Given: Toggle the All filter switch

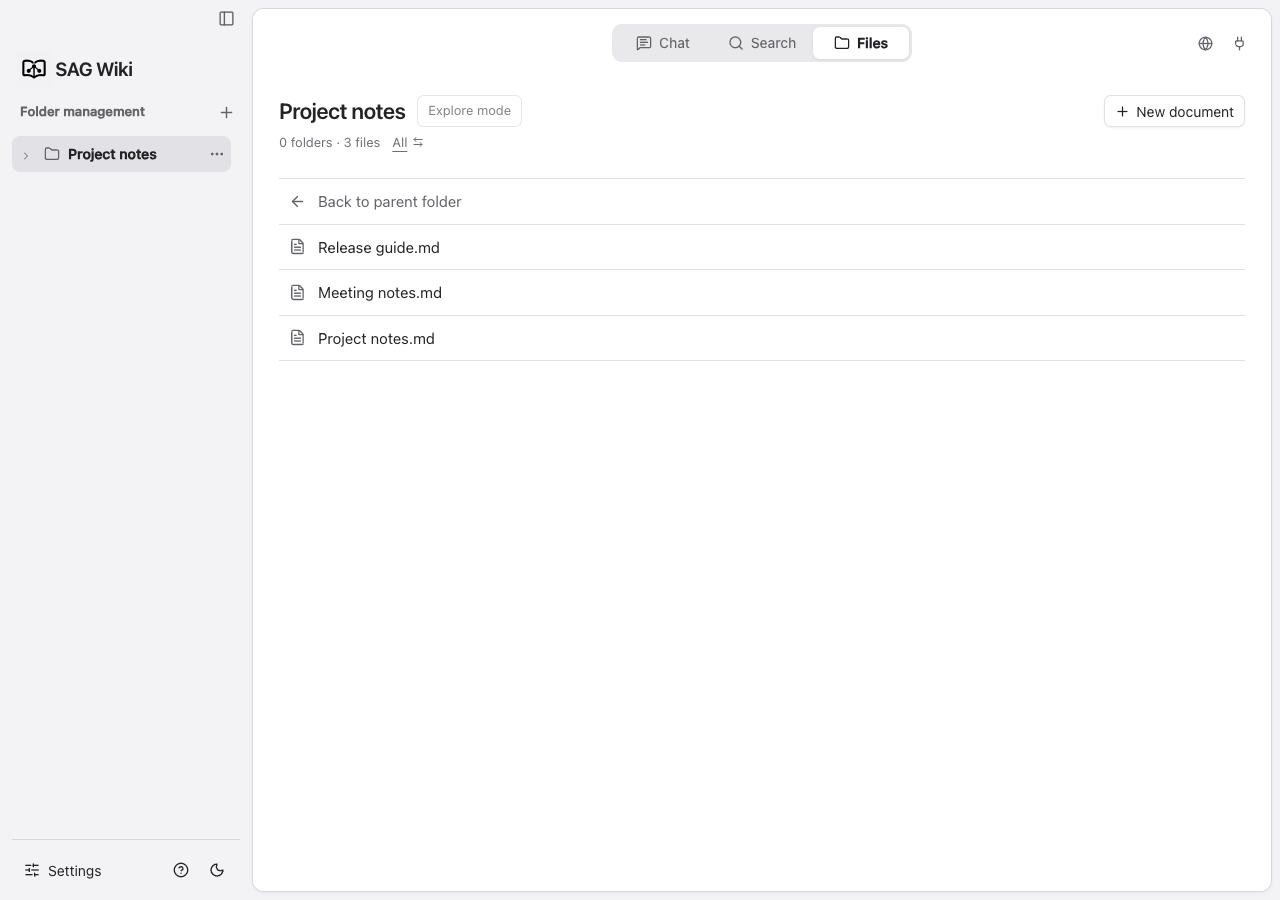Looking at the screenshot, I should tap(408, 143).
